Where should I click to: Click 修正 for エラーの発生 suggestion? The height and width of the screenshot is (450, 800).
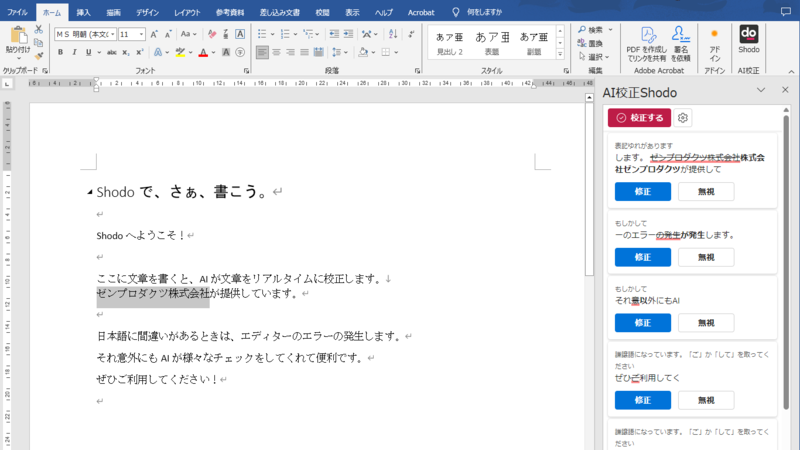click(x=642, y=257)
